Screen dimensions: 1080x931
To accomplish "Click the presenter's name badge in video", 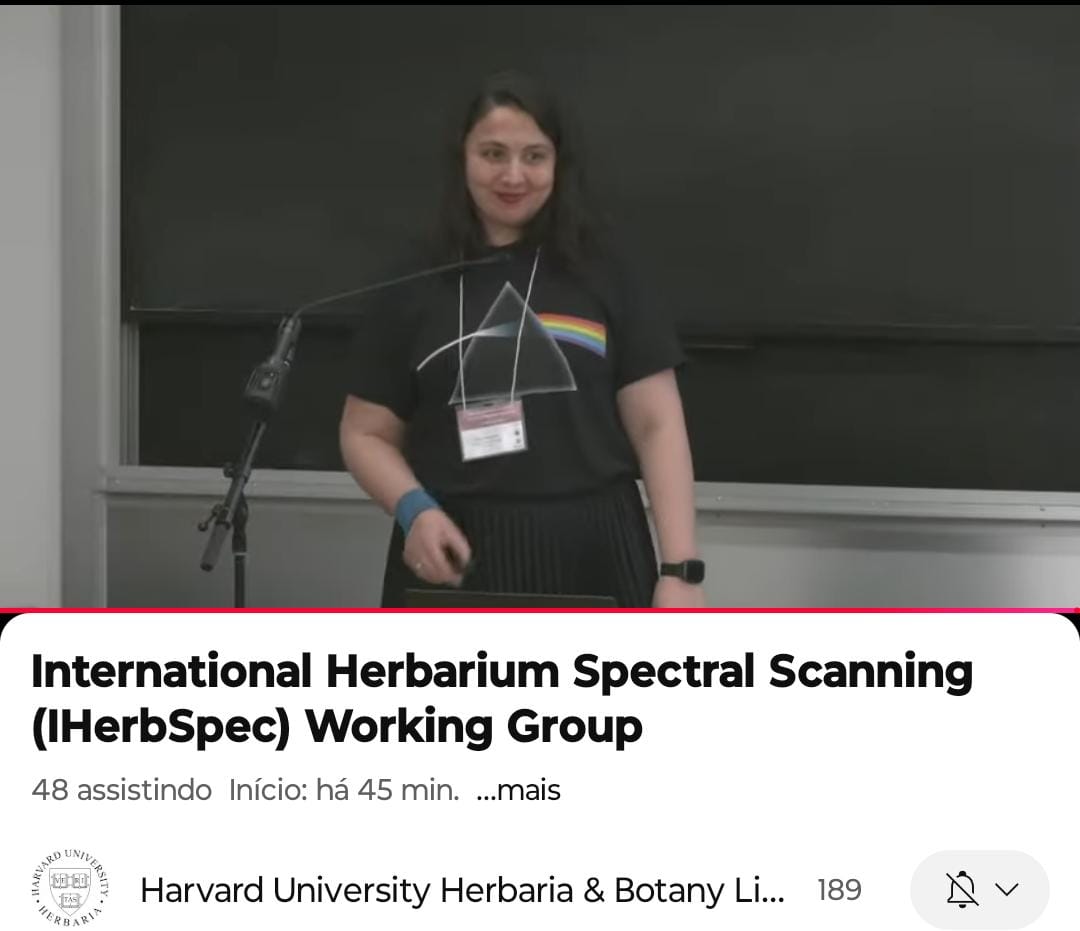I will click(x=491, y=430).
